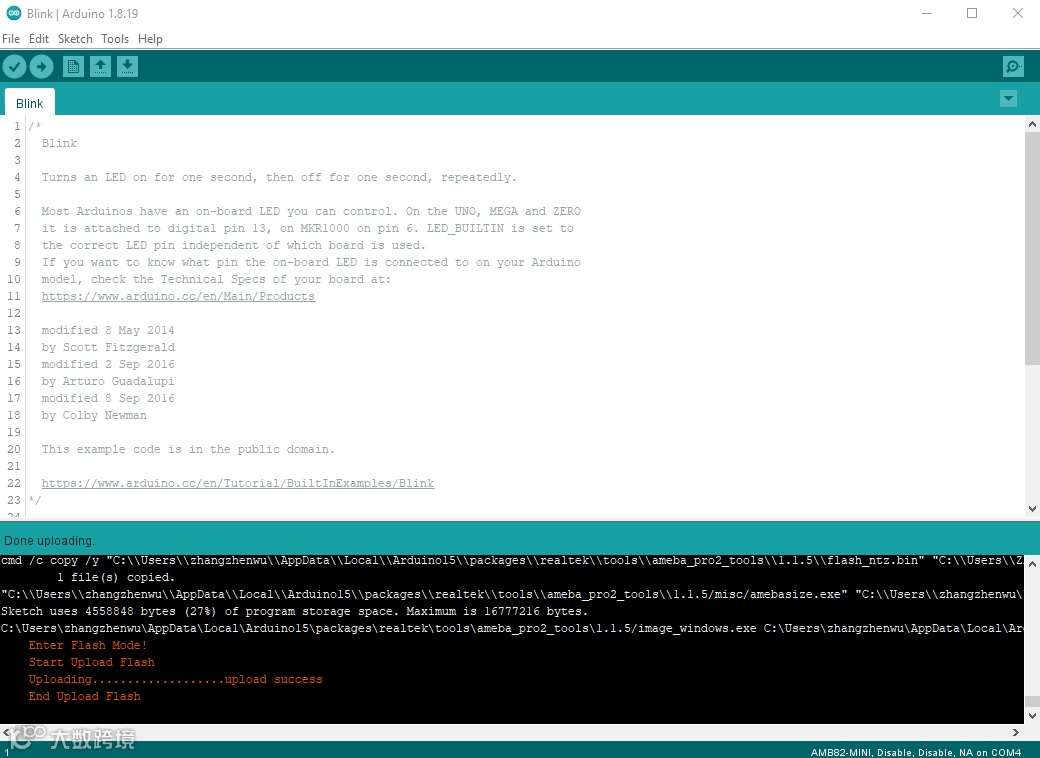Image resolution: width=1040 pixels, height=758 pixels.
Task: Click the cmd /c copy console line
Action: click(511, 560)
